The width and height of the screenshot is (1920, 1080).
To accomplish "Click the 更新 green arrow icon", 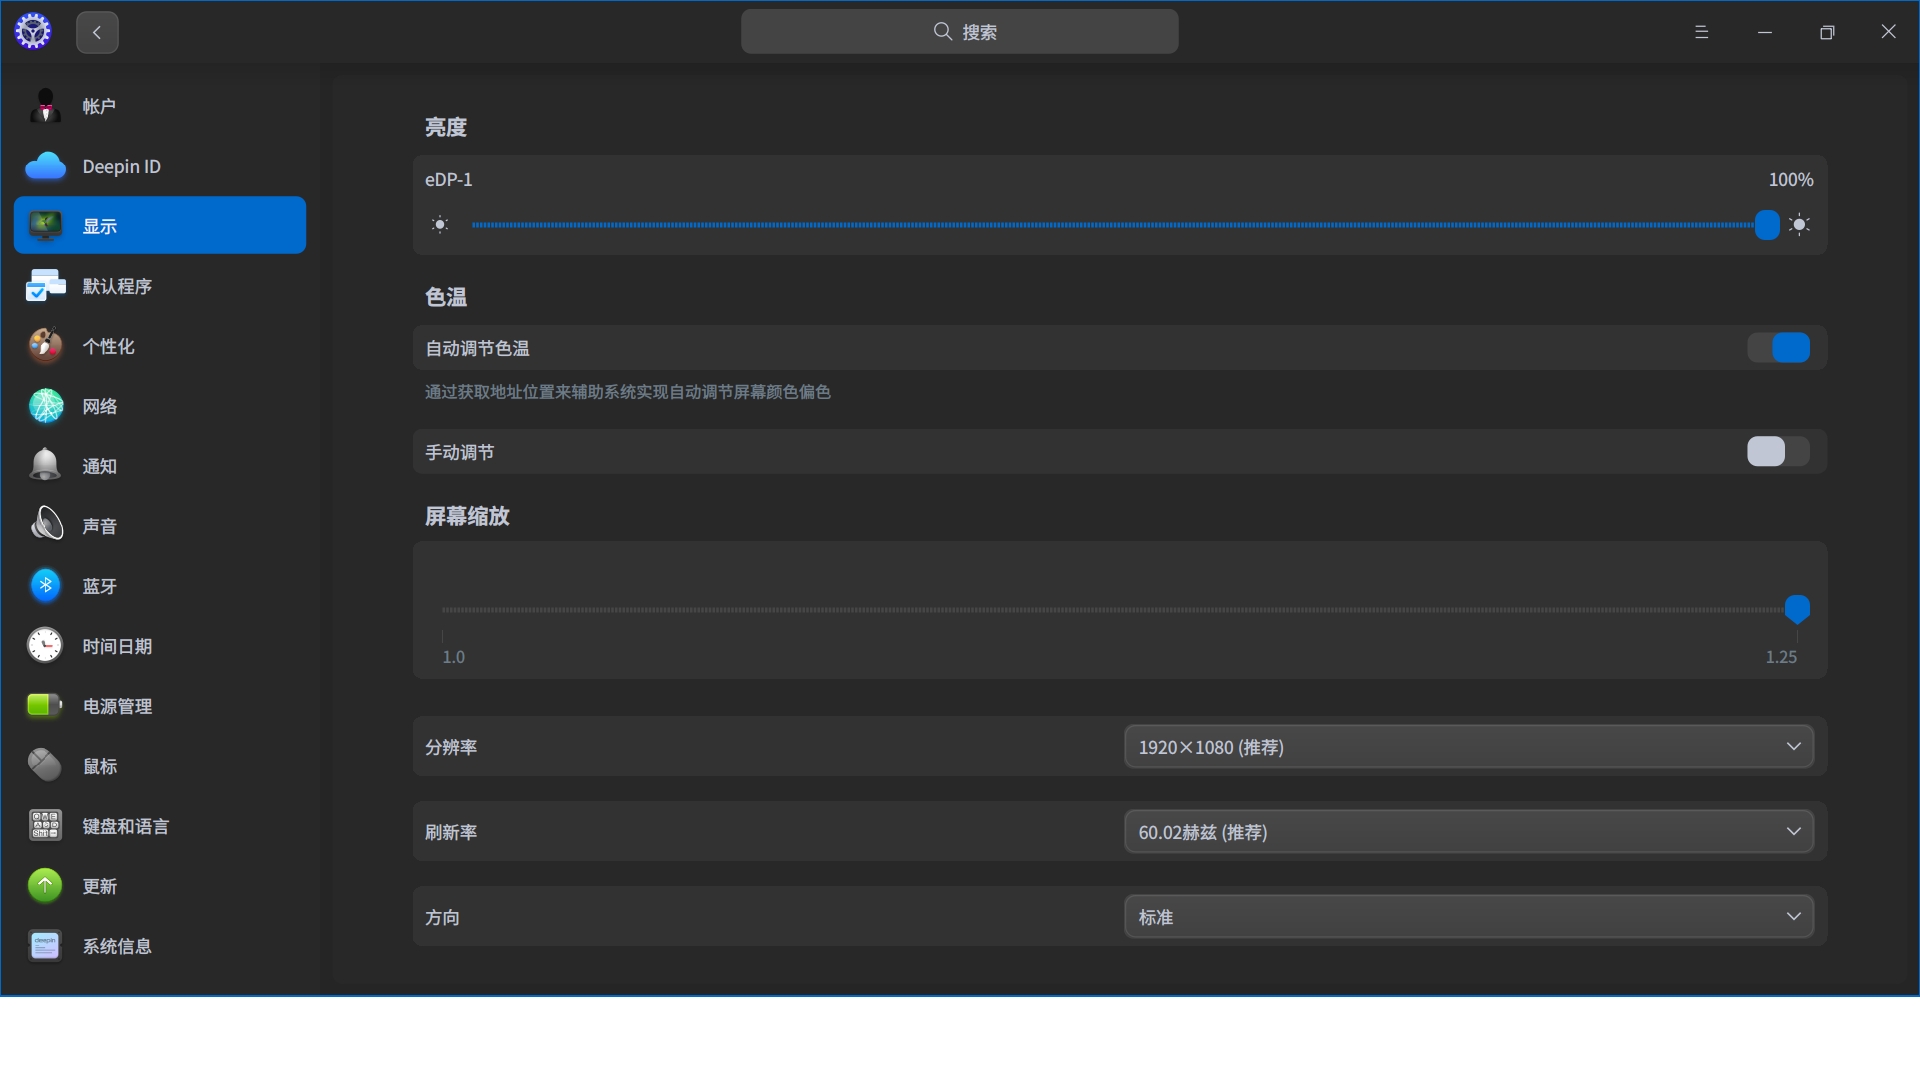I will pos(45,886).
